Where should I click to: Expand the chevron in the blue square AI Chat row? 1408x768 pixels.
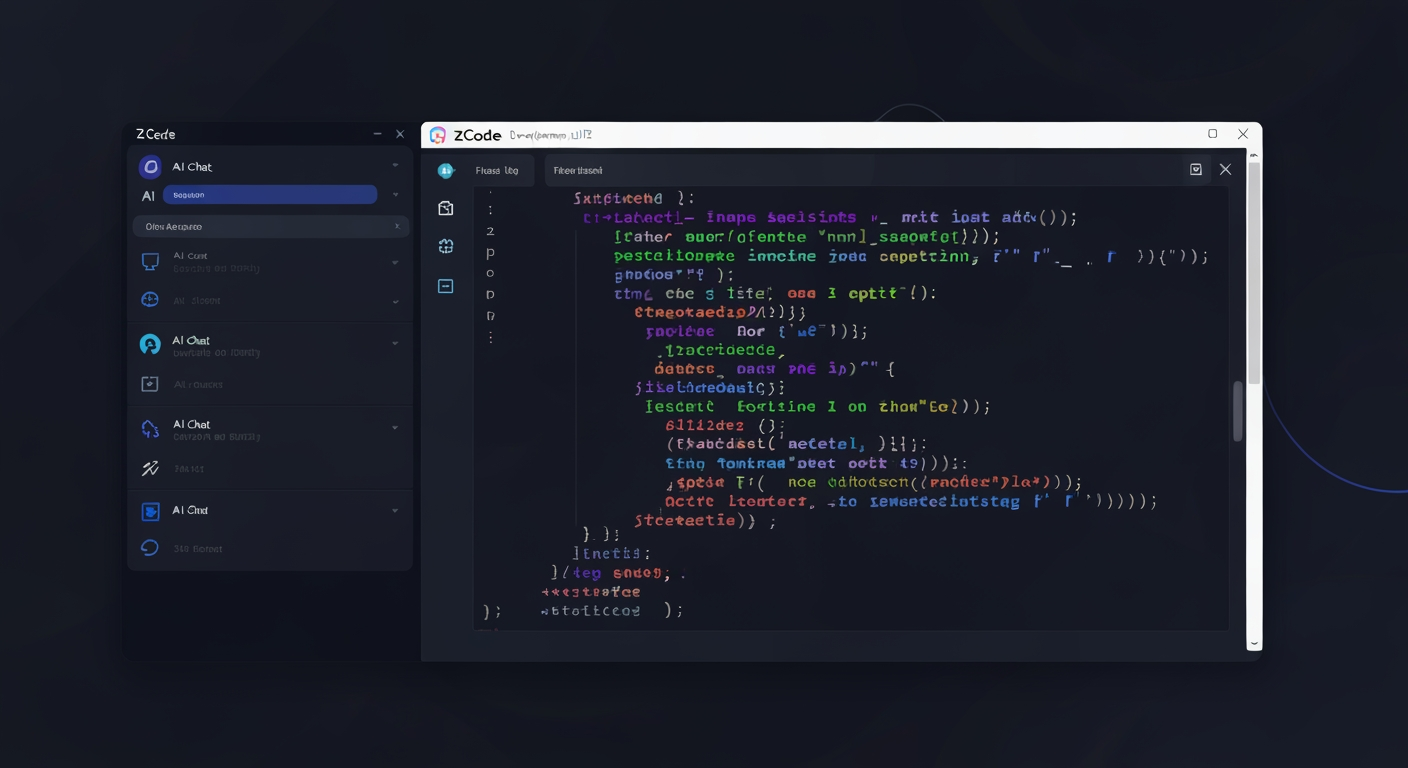point(395,511)
